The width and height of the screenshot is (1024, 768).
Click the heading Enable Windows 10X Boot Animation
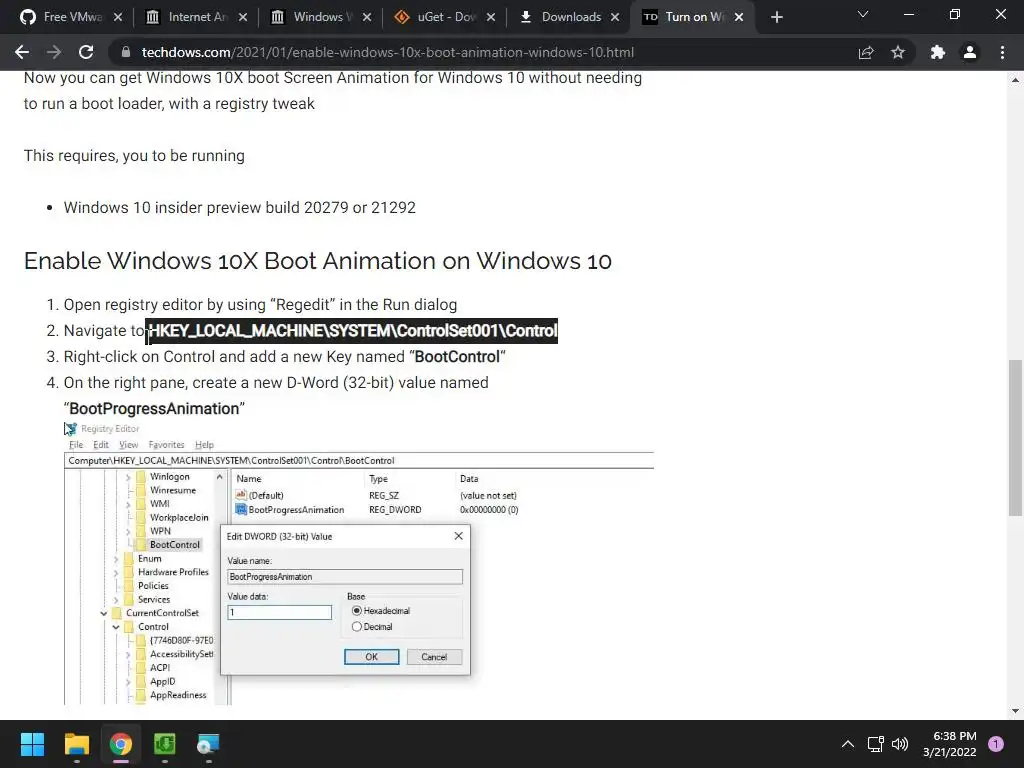click(x=317, y=261)
